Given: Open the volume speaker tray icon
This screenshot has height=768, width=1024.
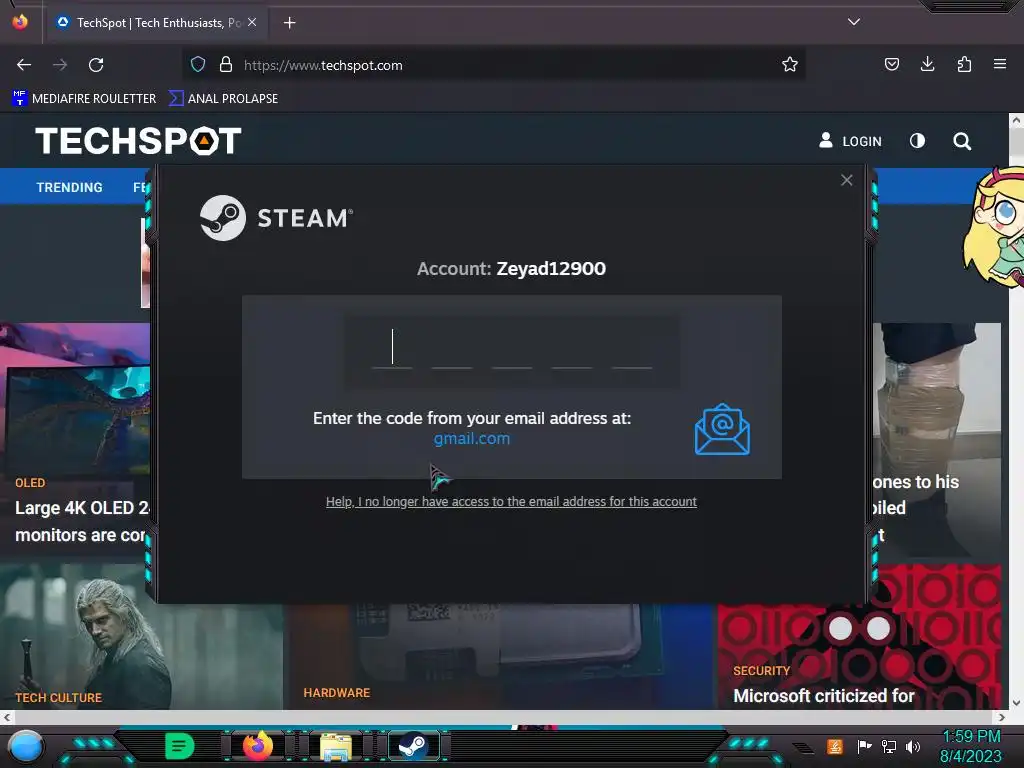Looking at the screenshot, I should pyautogui.click(x=913, y=746).
